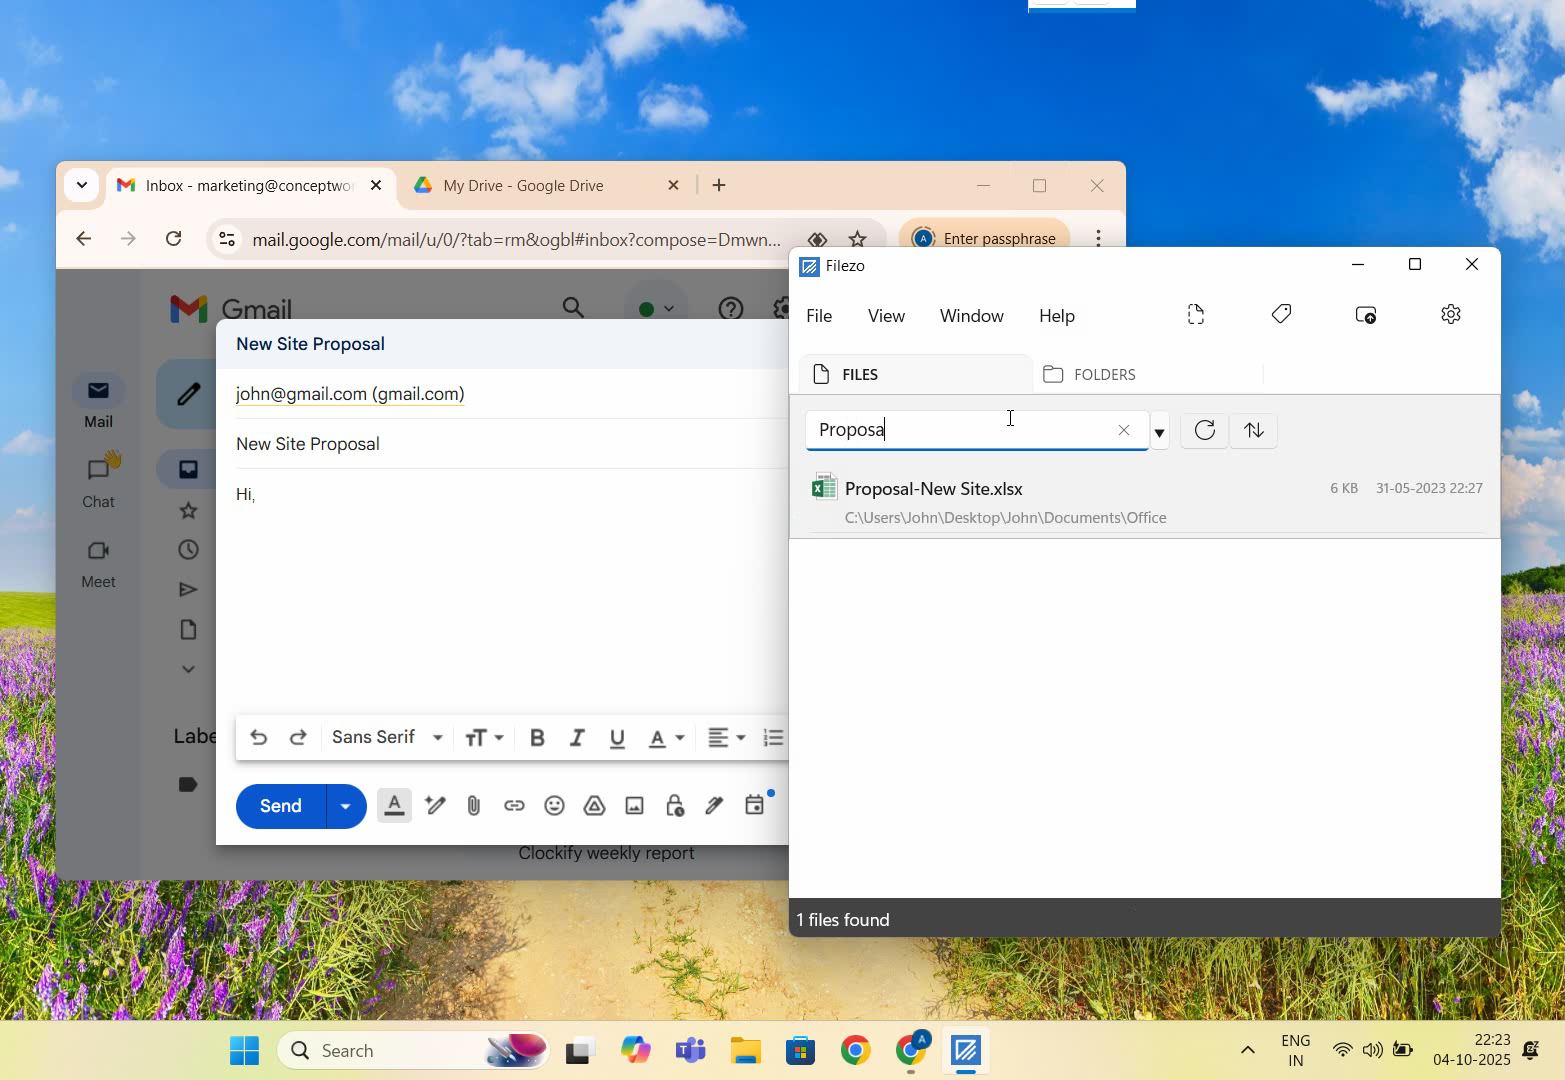
Task: Toggle confidential mode lock icon
Action: coord(674,806)
